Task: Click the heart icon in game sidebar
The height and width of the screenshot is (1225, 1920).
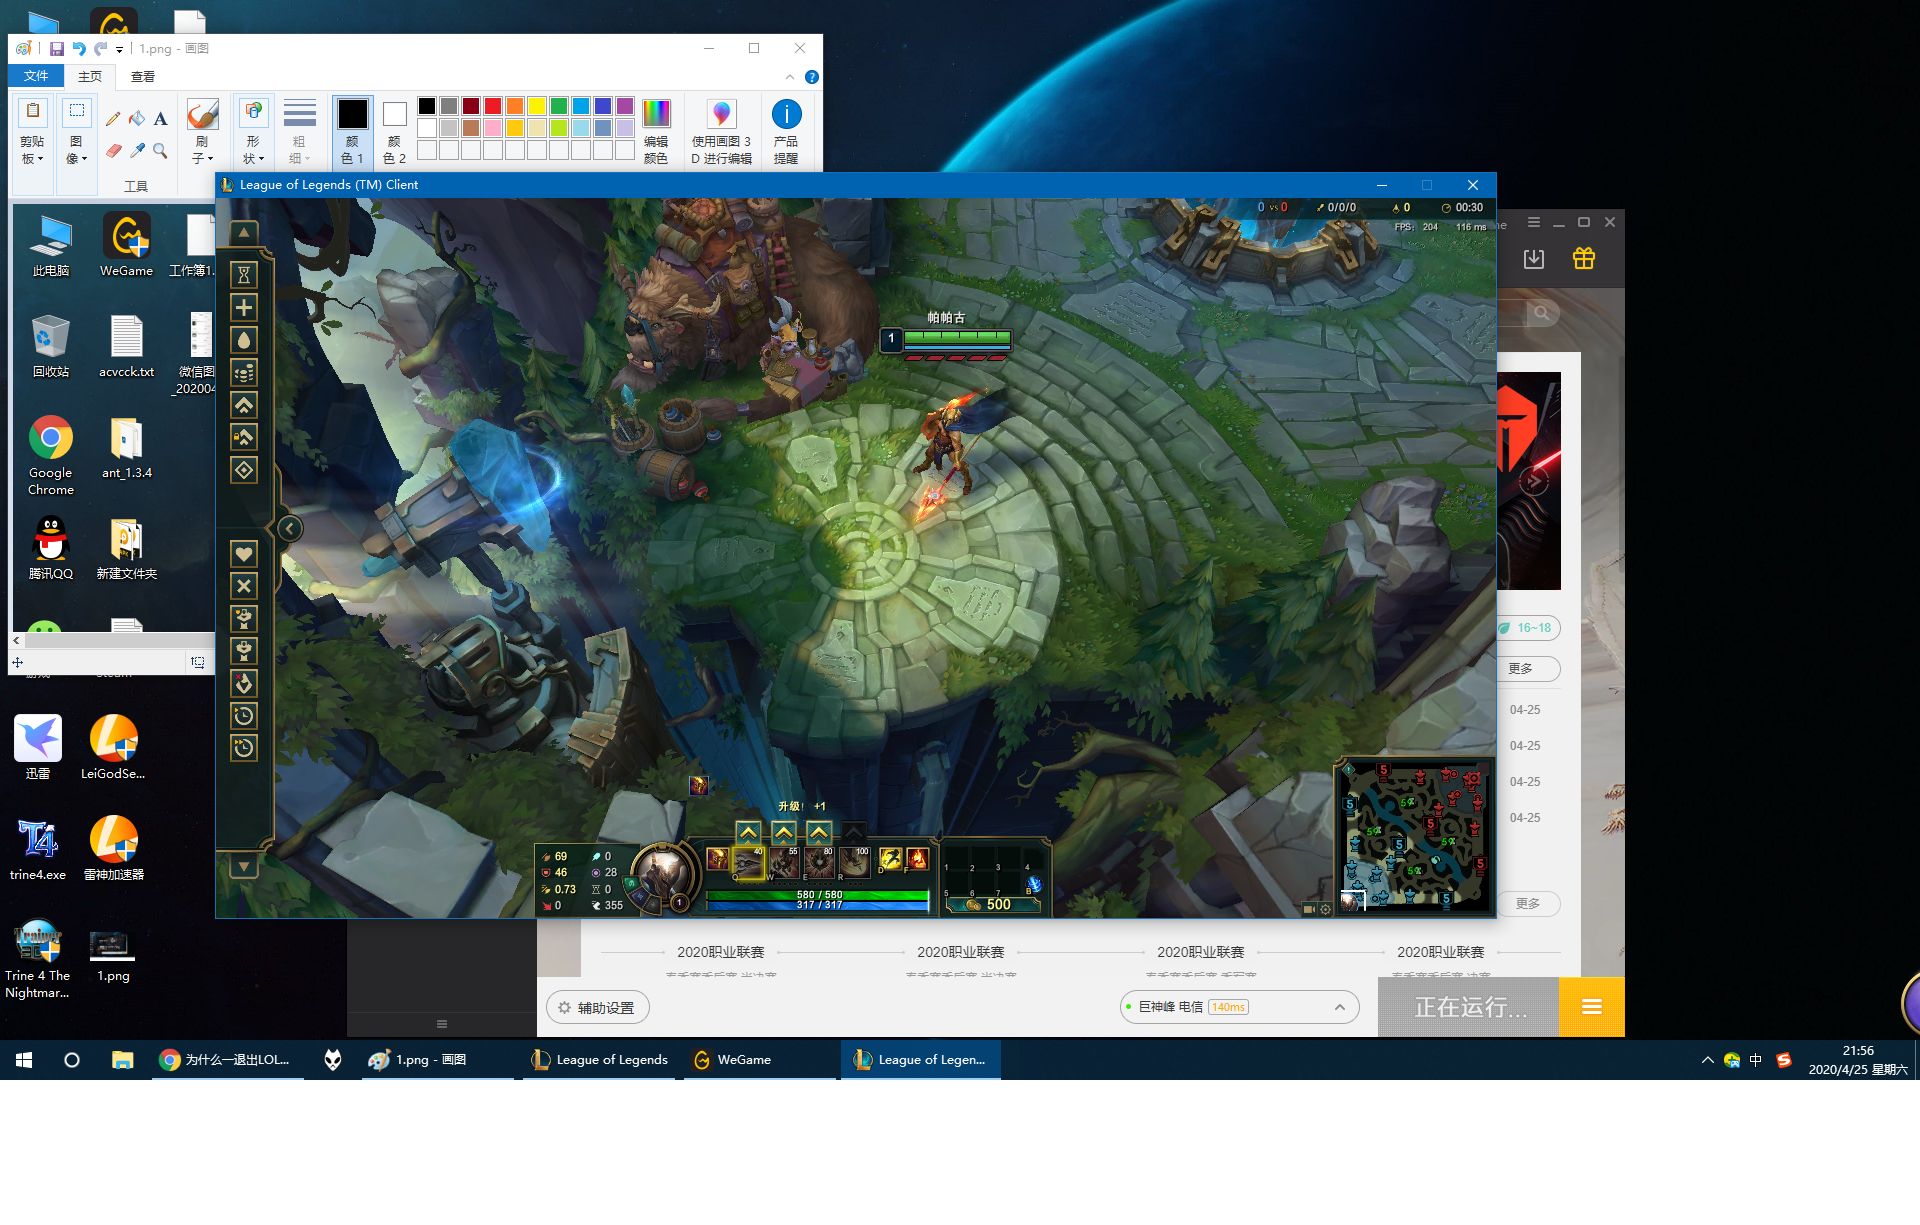Action: pos(243,554)
